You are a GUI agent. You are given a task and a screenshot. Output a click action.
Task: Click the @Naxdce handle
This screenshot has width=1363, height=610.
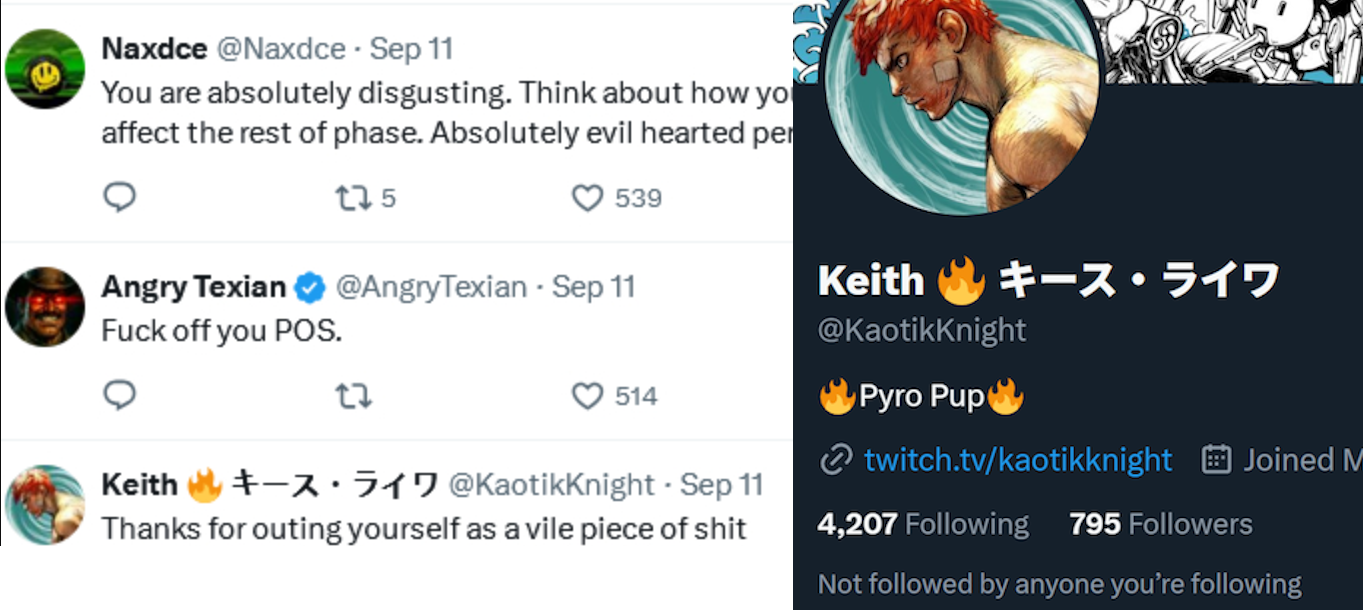(281, 49)
